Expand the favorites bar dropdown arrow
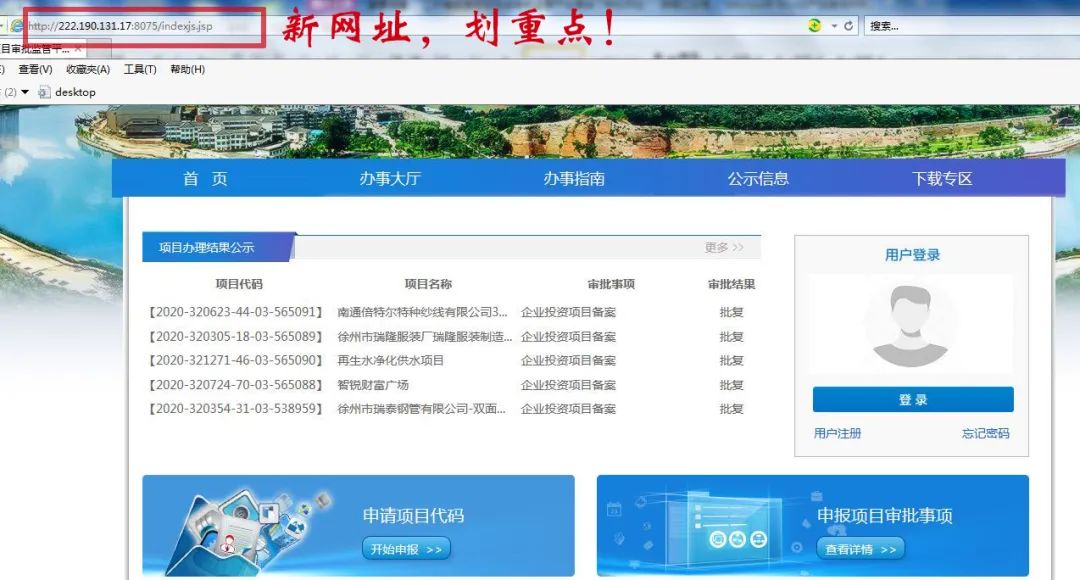Image resolution: width=1080 pixels, height=580 pixels. (x=25, y=92)
